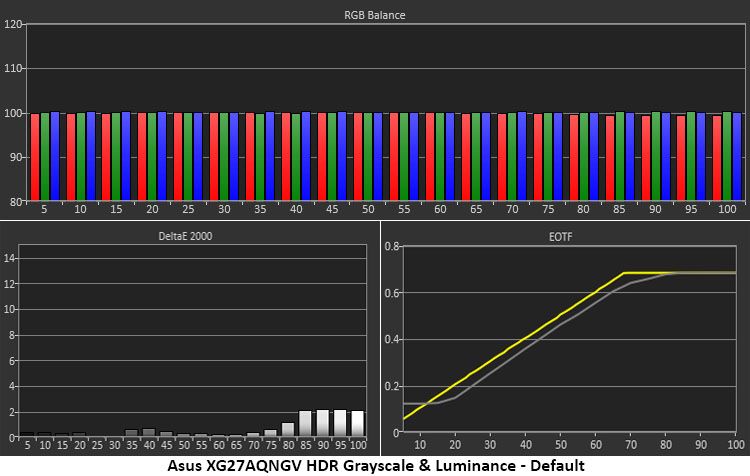Click the EOTF chart title
This screenshot has width=750, height=476.
pyautogui.click(x=560, y=237)
